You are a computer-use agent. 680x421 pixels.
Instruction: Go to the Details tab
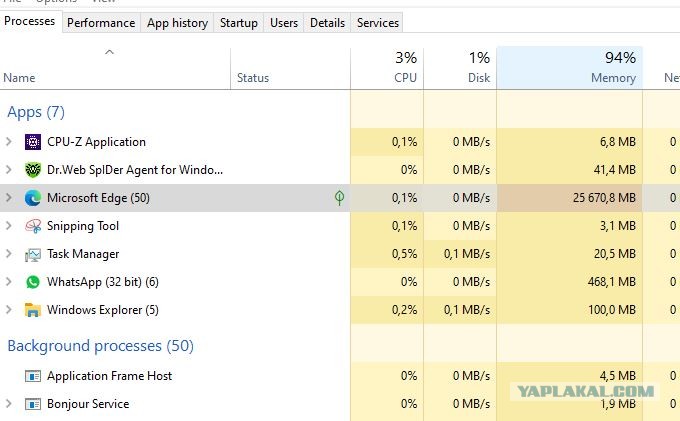click(327, 23)
